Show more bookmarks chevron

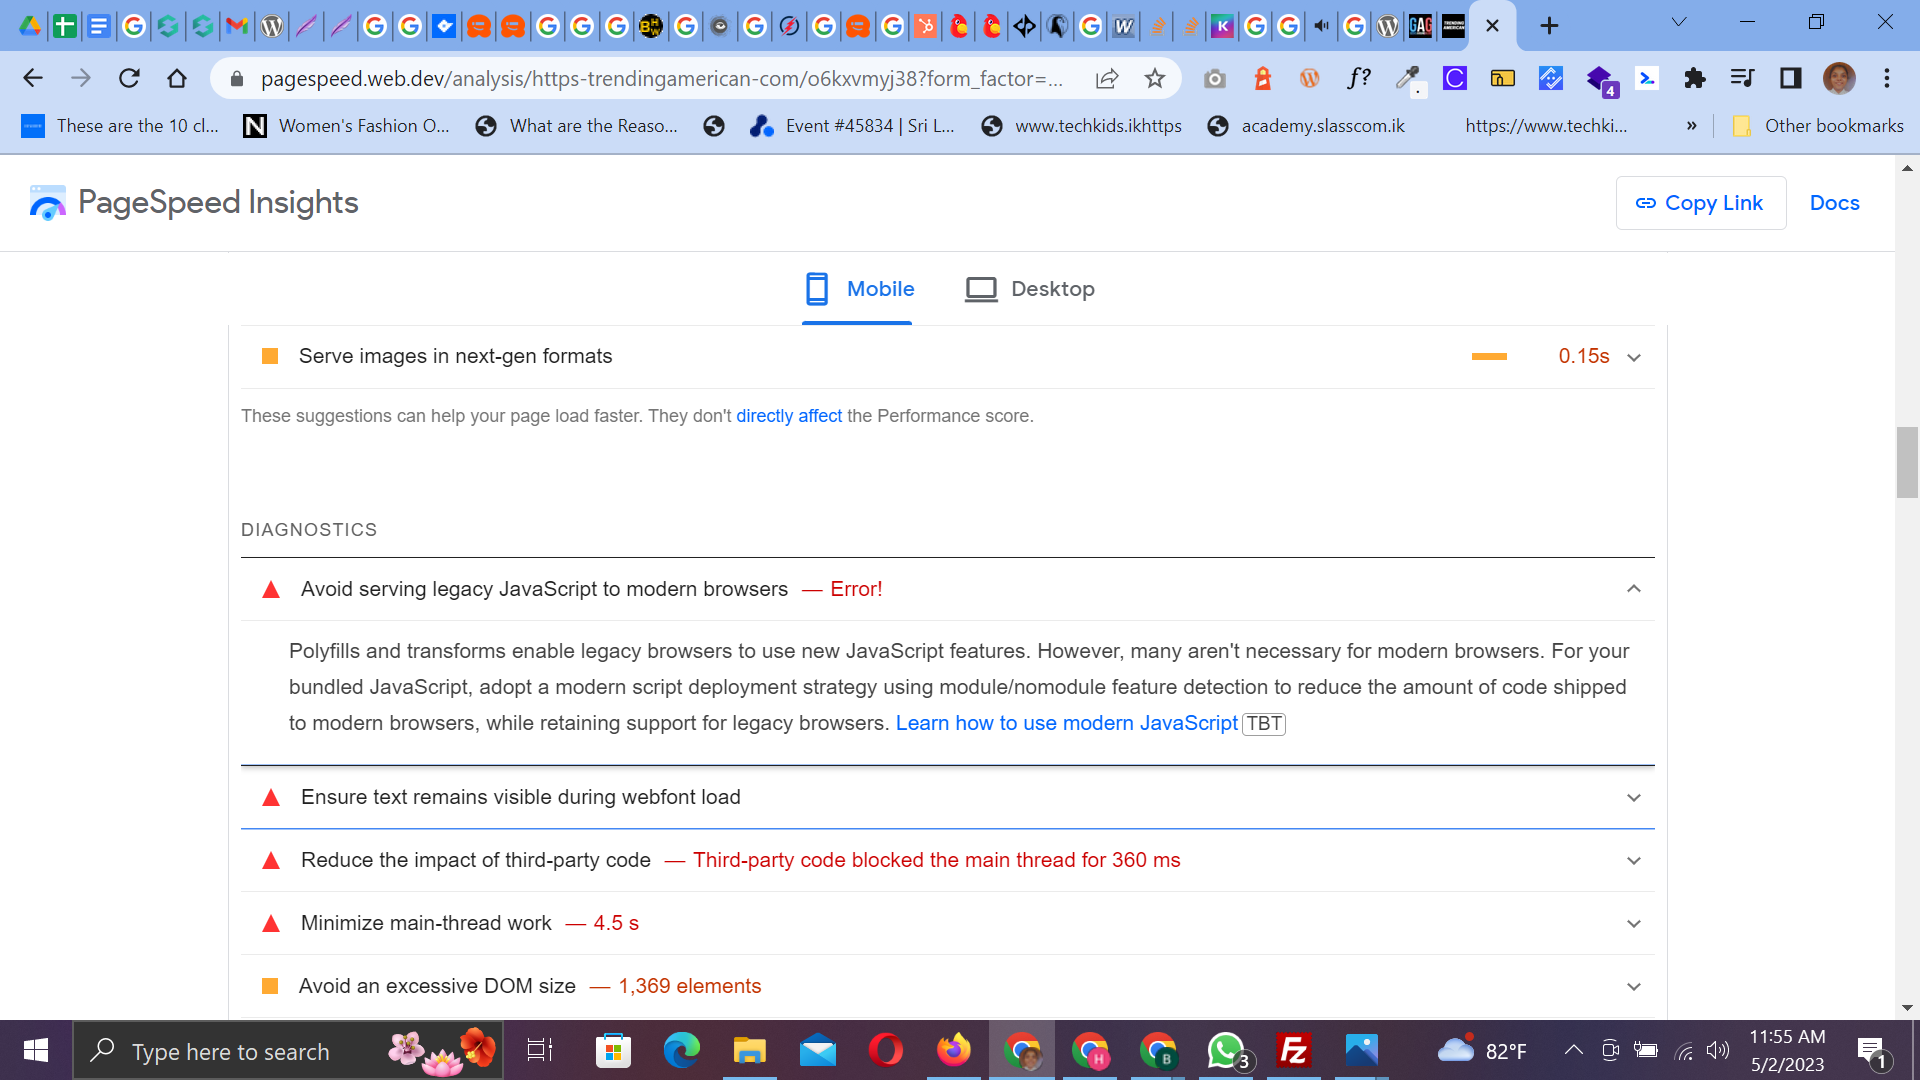(1691, 126)
